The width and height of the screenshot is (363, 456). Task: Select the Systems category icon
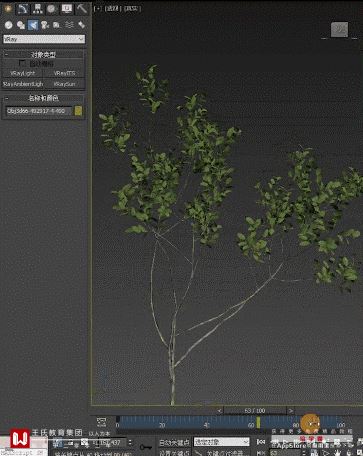click(x=81, y=25)
